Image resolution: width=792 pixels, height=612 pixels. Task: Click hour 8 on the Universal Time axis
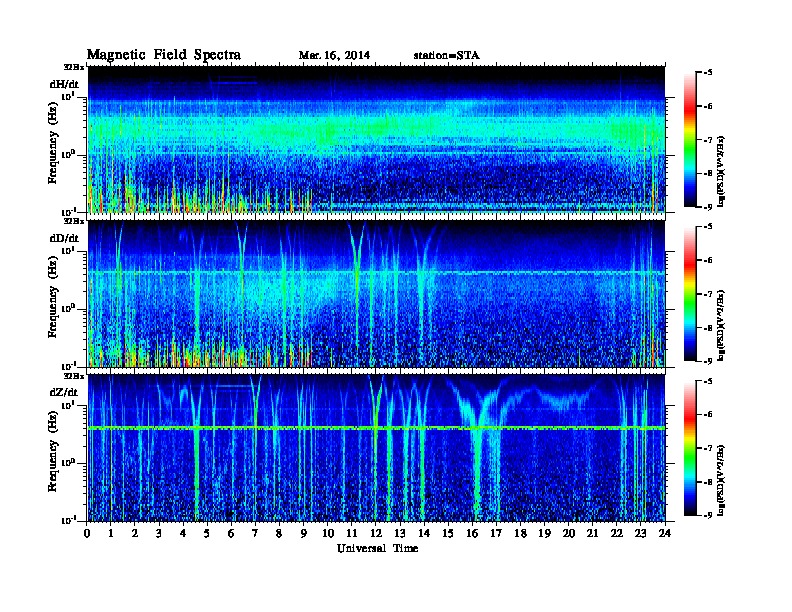point(279,533)
